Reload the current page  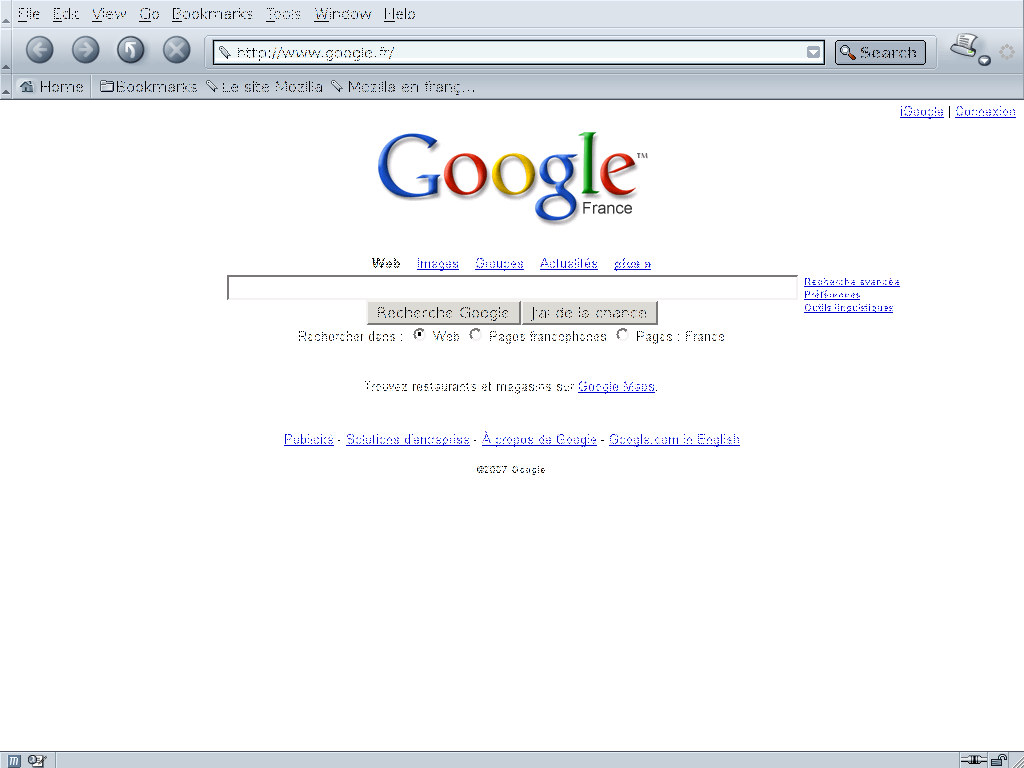[x=131, y=50]
